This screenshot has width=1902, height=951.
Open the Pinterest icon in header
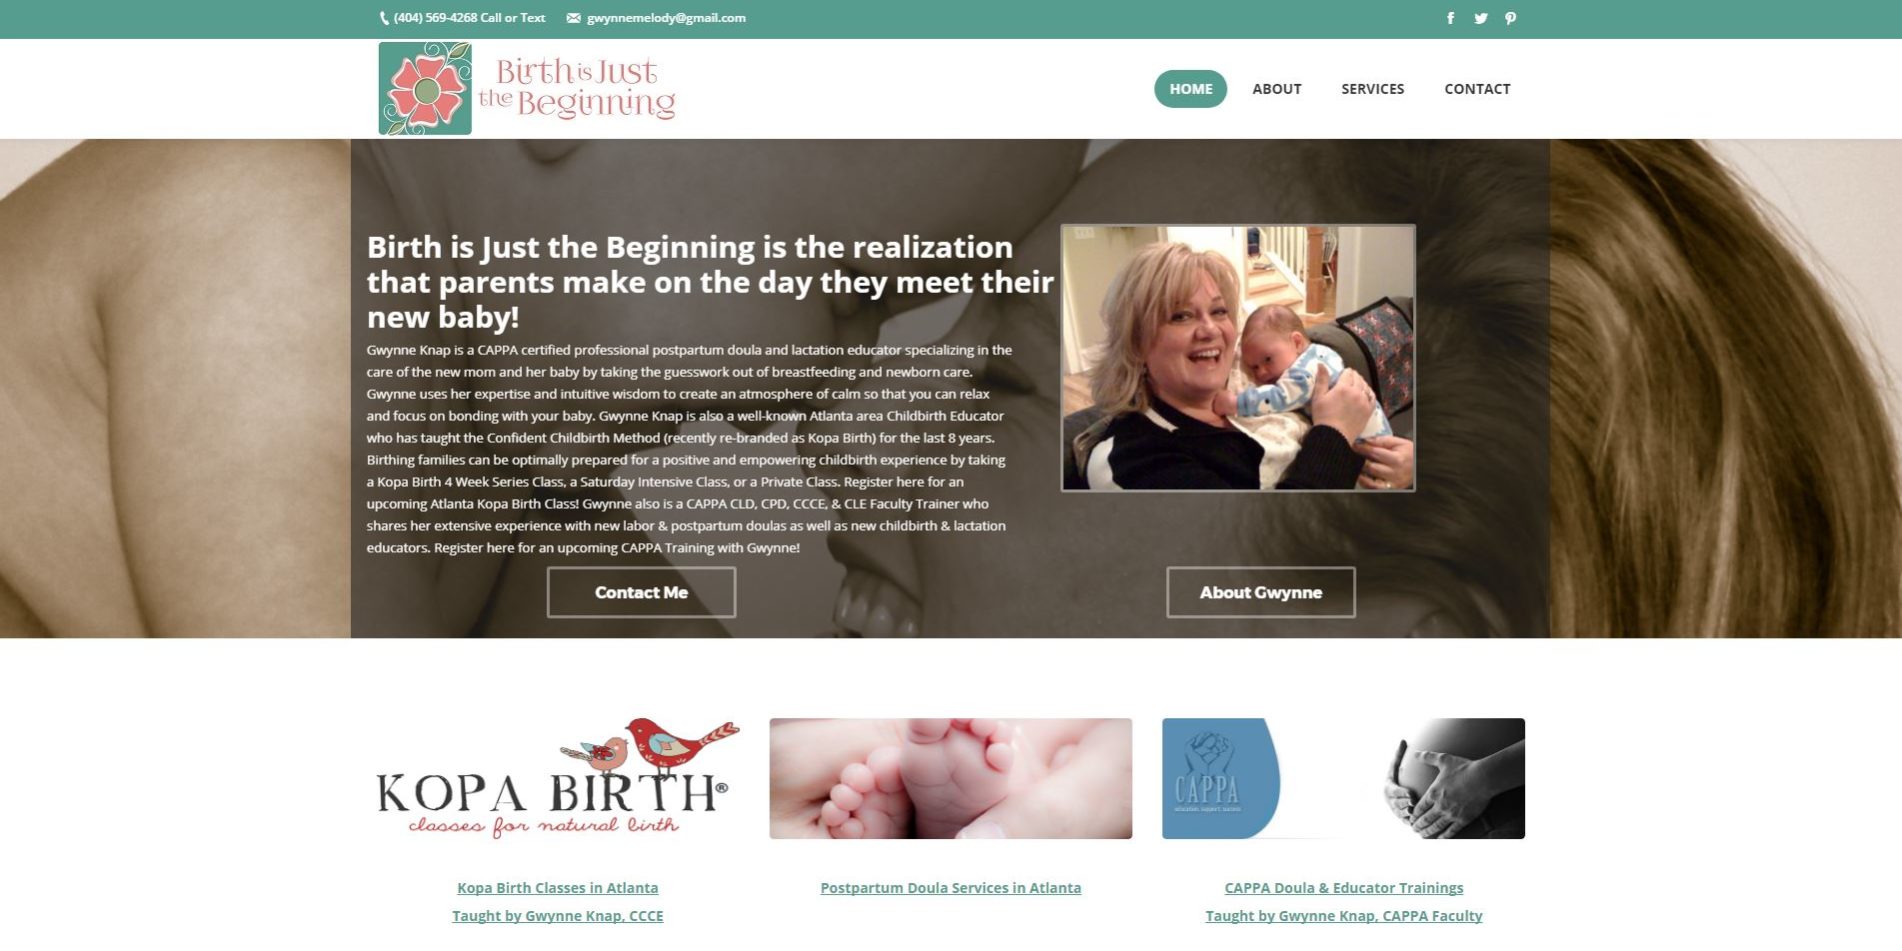(1510, 18)
